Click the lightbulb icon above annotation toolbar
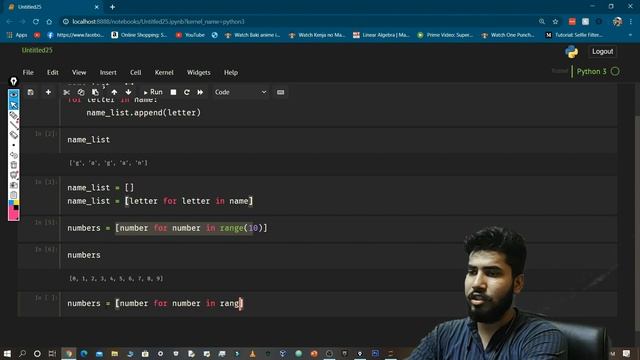 point(13,81)
